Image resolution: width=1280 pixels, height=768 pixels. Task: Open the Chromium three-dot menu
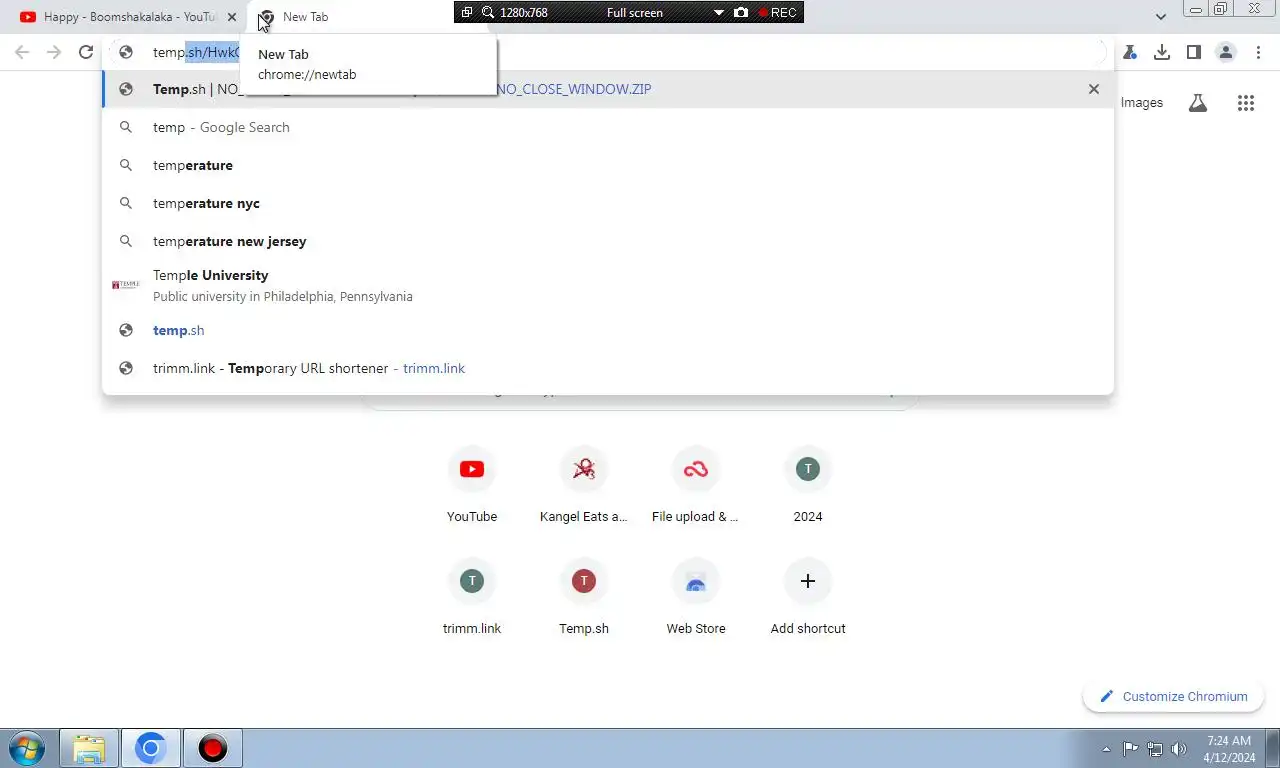tap(1258, 52)
